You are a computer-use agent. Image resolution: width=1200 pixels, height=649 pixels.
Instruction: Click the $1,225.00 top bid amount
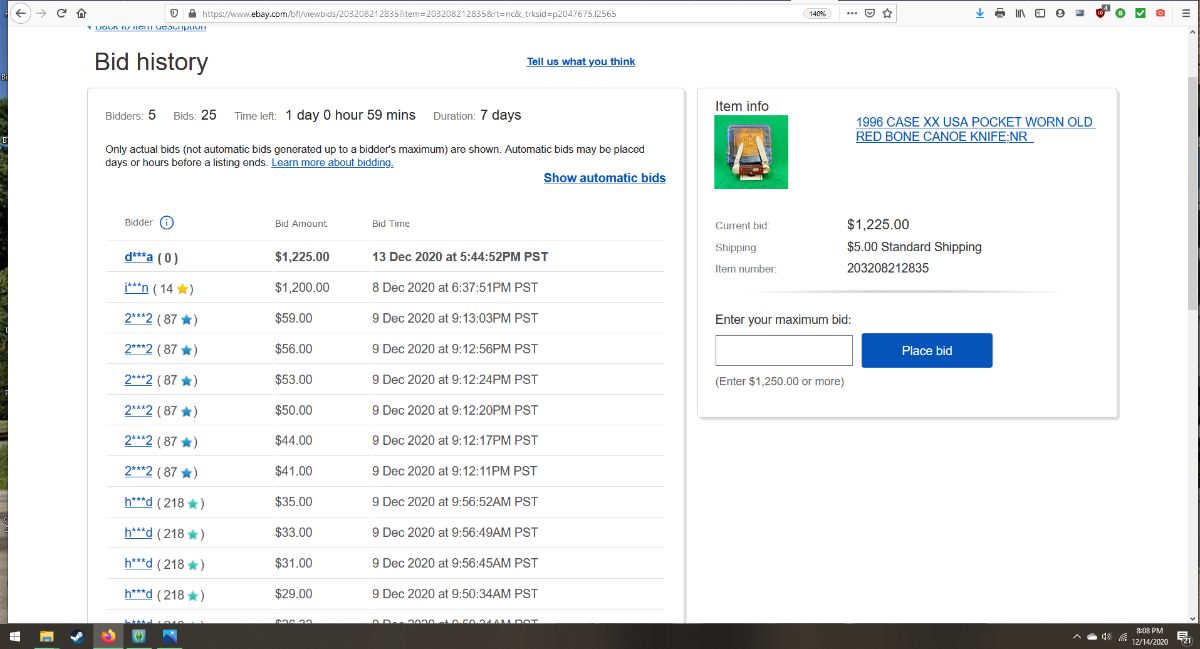pyautogui.click(x=302, y=257)
